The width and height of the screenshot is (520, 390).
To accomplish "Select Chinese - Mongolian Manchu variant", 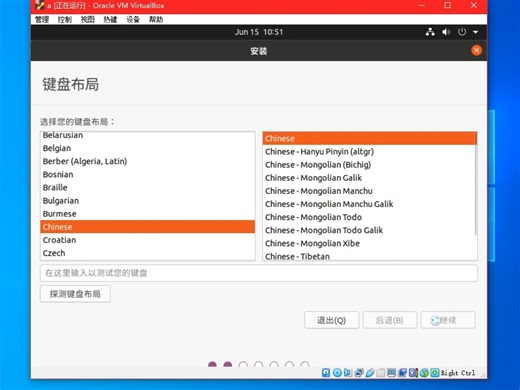I will coord(369,191).
